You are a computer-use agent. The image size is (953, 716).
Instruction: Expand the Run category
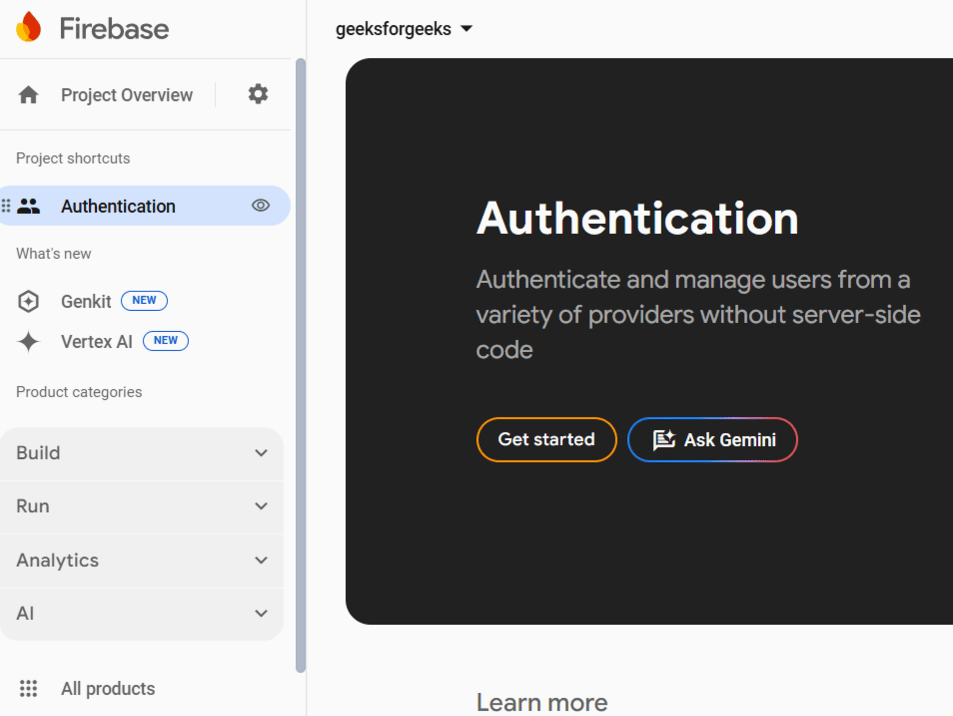[142, 506]
